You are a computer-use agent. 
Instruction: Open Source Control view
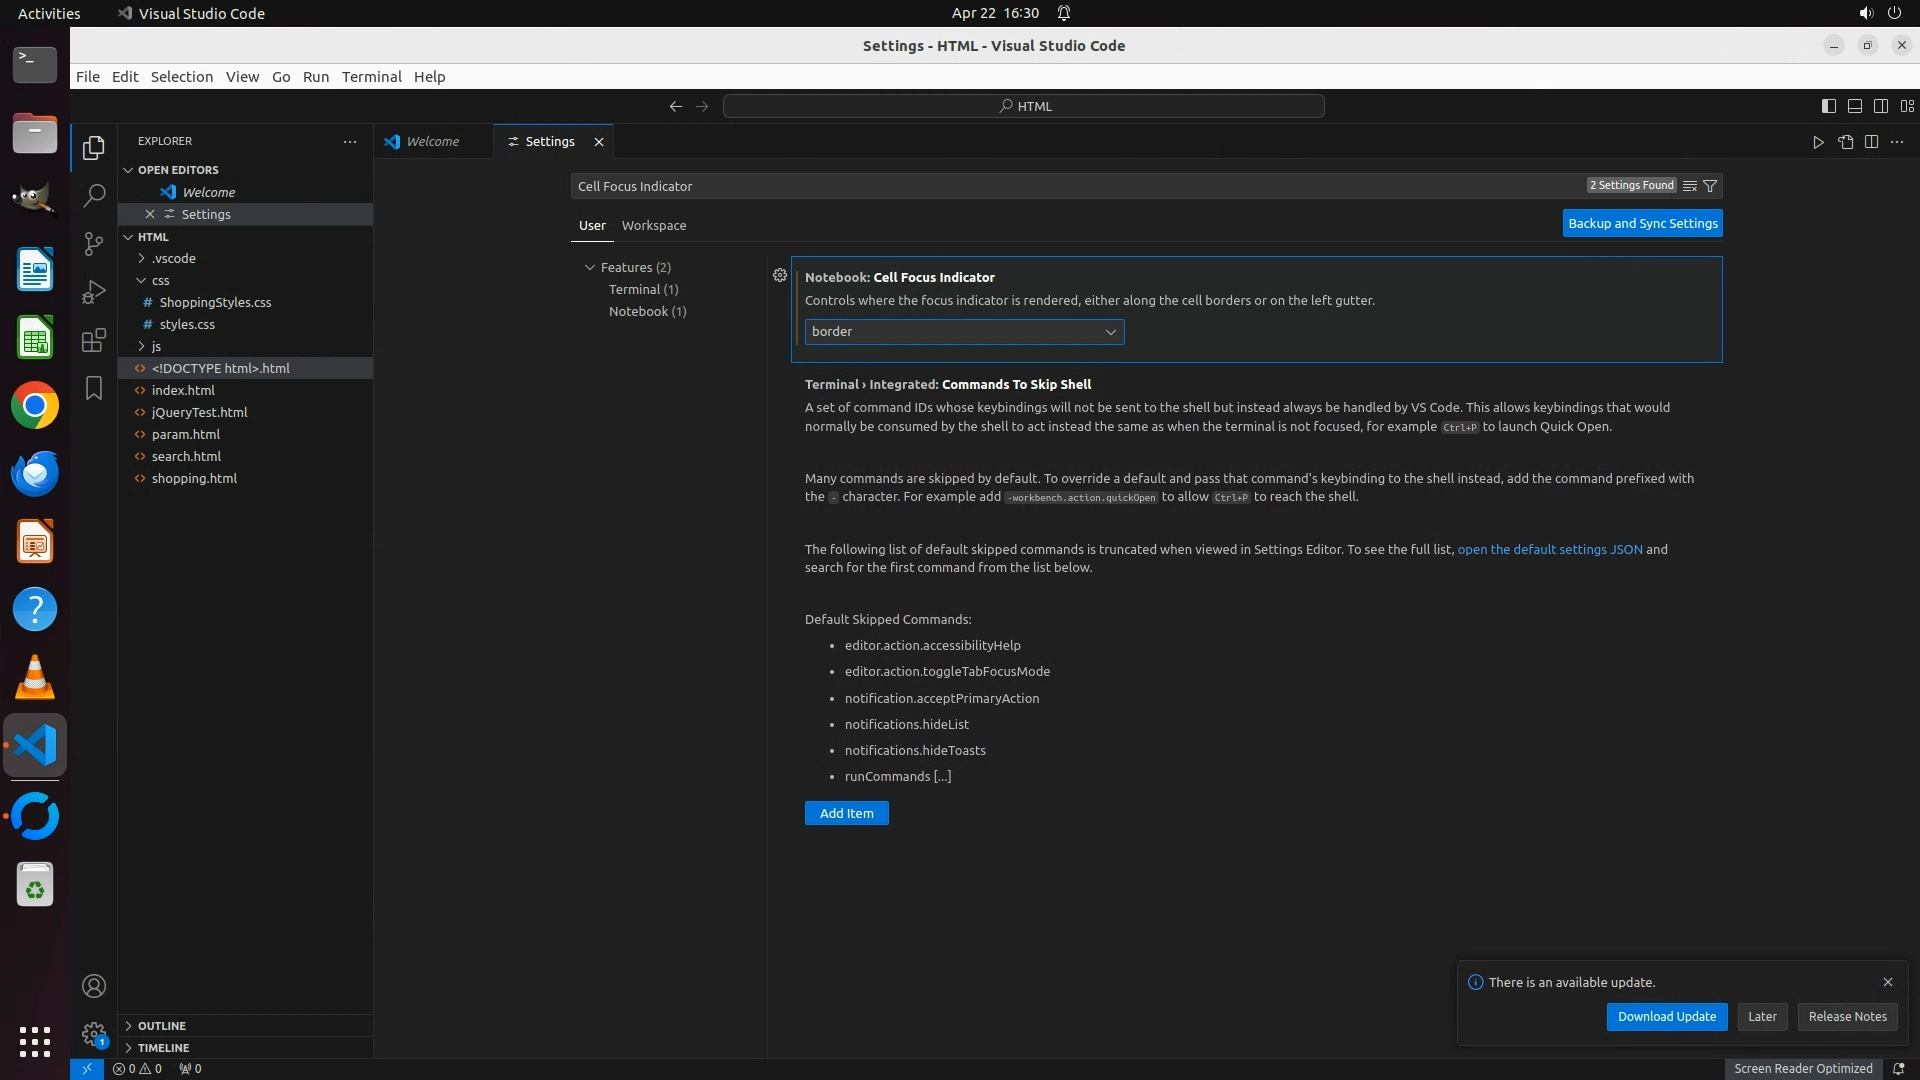[x=94, y=244]
